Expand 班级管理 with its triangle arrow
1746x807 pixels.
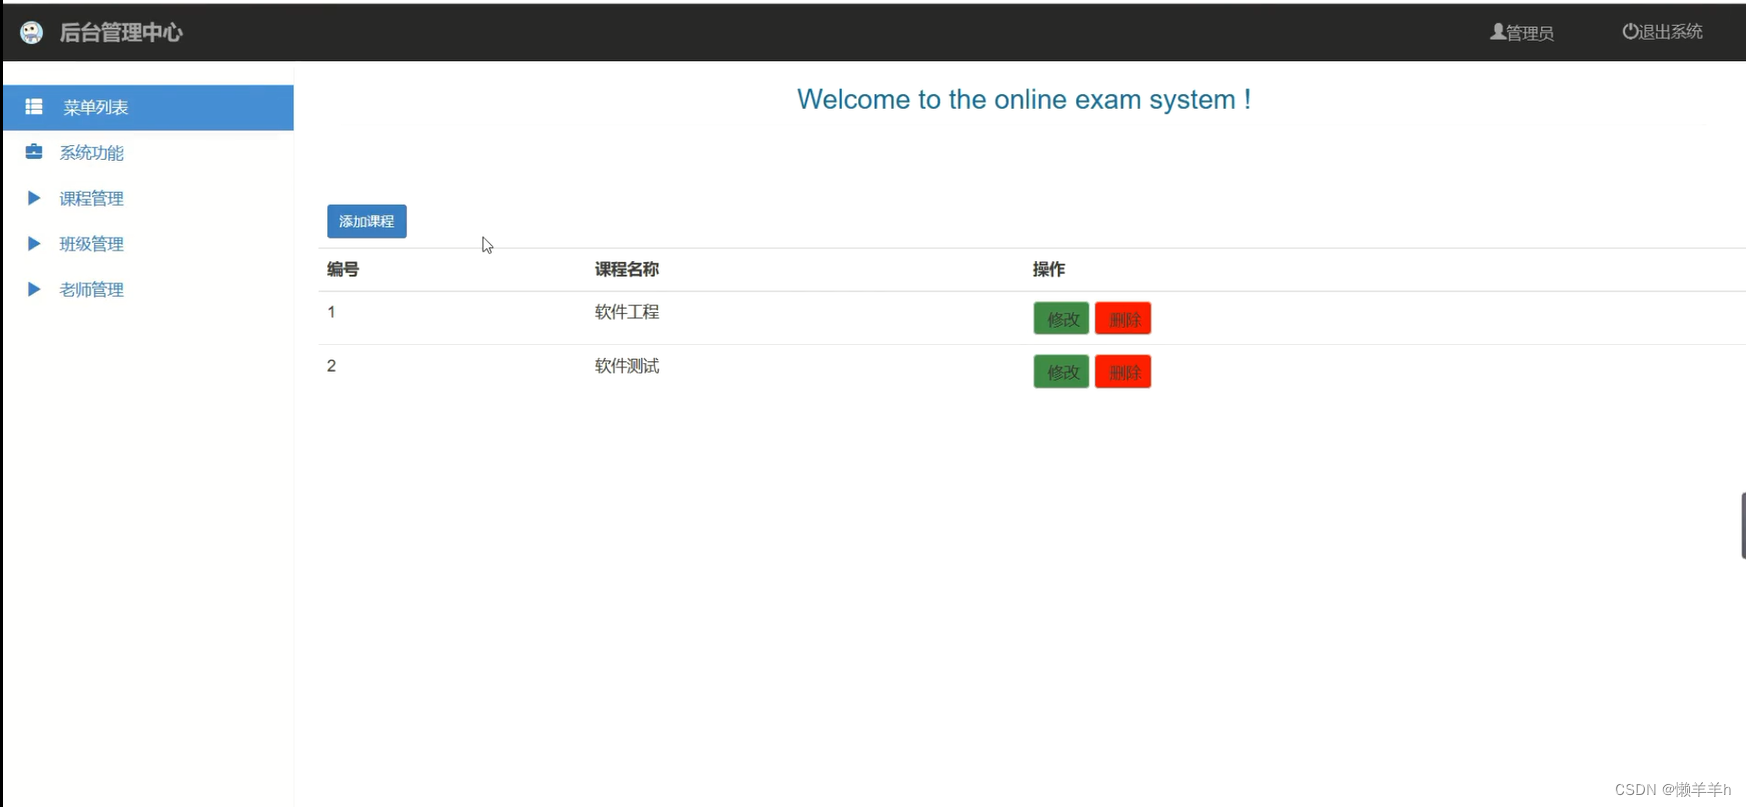(x=34, y=243)
